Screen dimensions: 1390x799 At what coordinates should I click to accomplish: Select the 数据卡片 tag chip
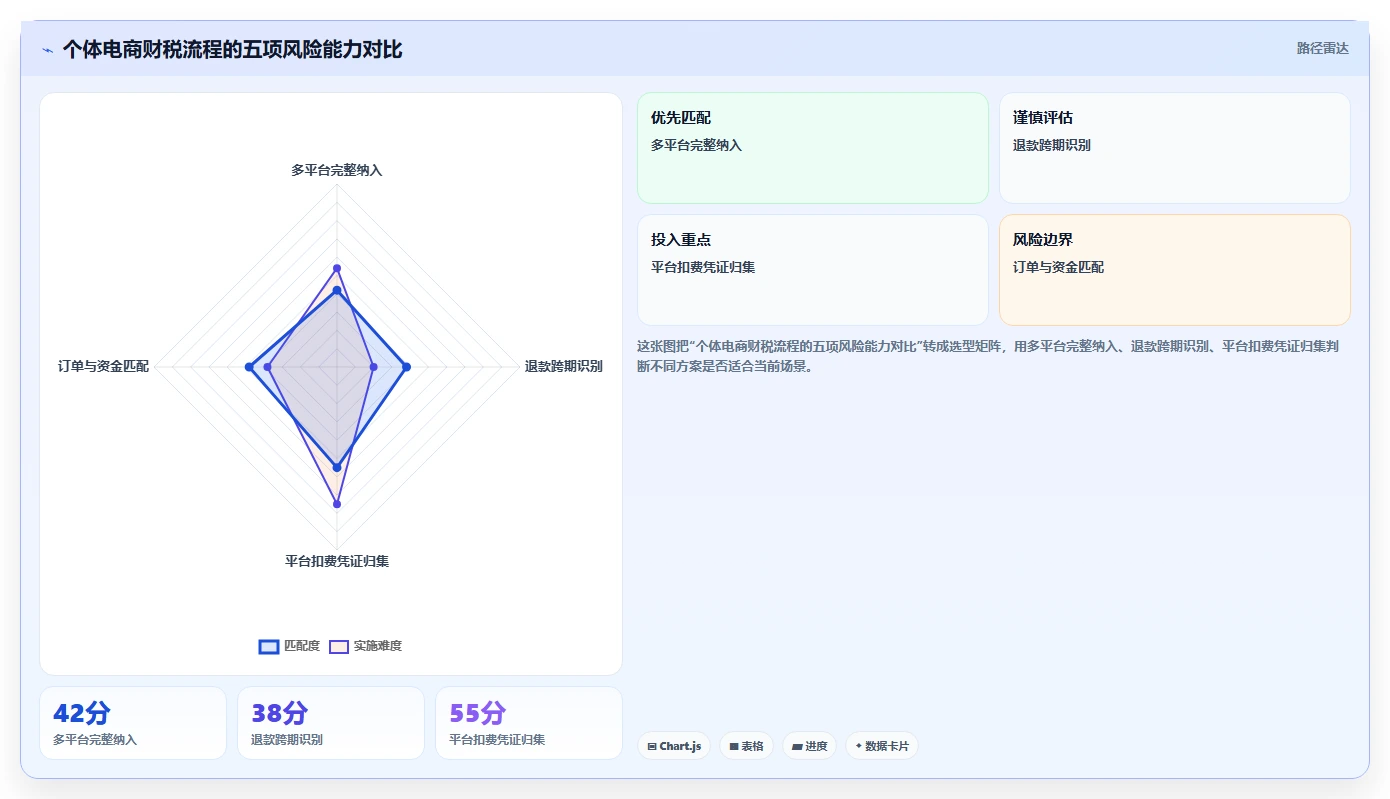pos(882,746)
